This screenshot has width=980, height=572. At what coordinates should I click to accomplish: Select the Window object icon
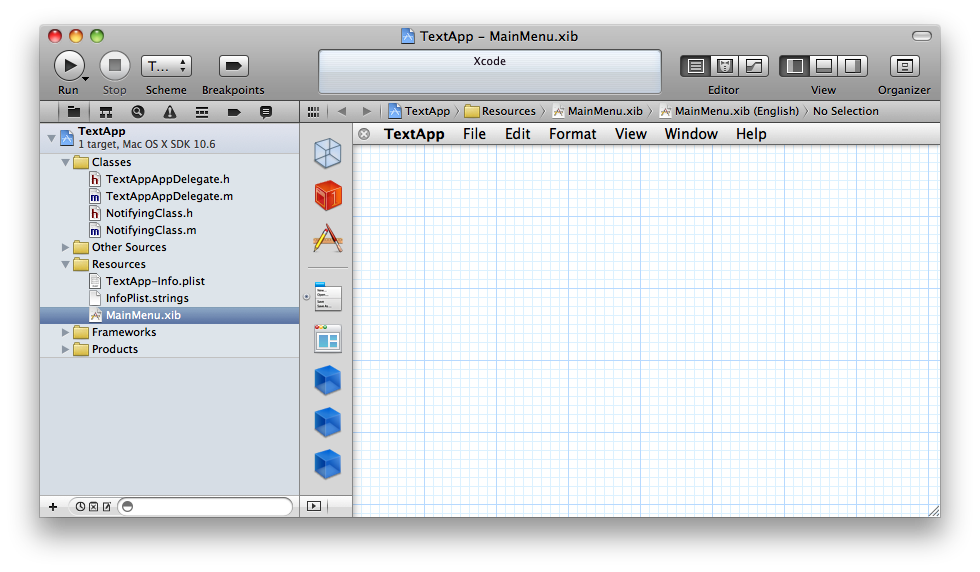(328, 339)
